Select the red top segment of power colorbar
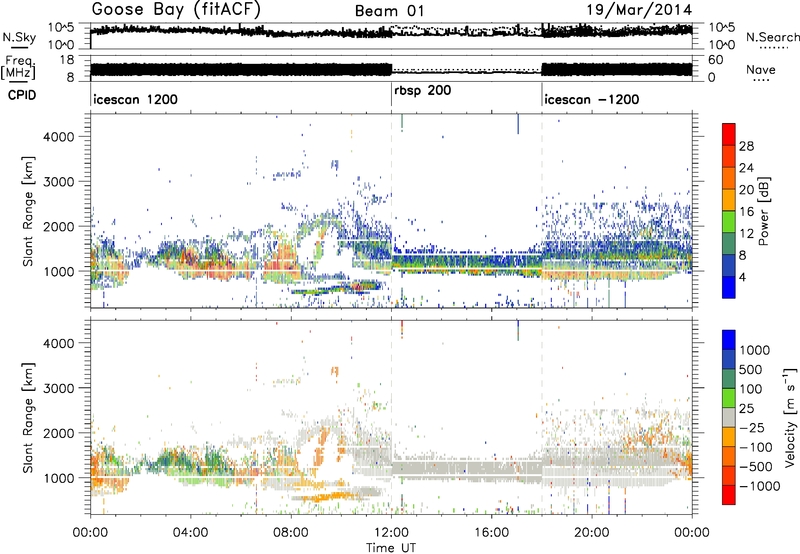Image resolution: width=800 pixels, height=554 pixels. pos(729,134)
